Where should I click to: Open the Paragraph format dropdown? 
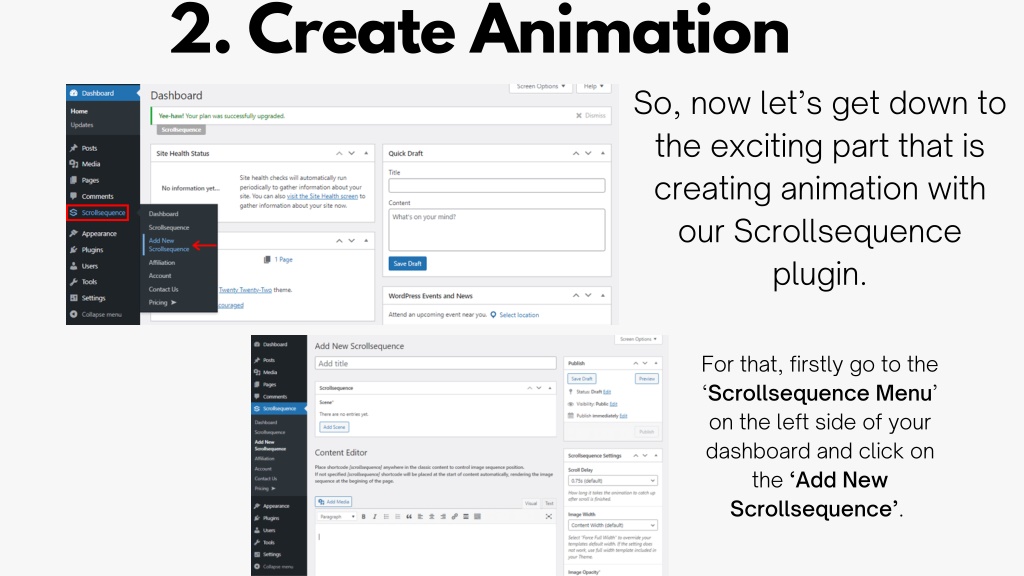click(338, 517)
